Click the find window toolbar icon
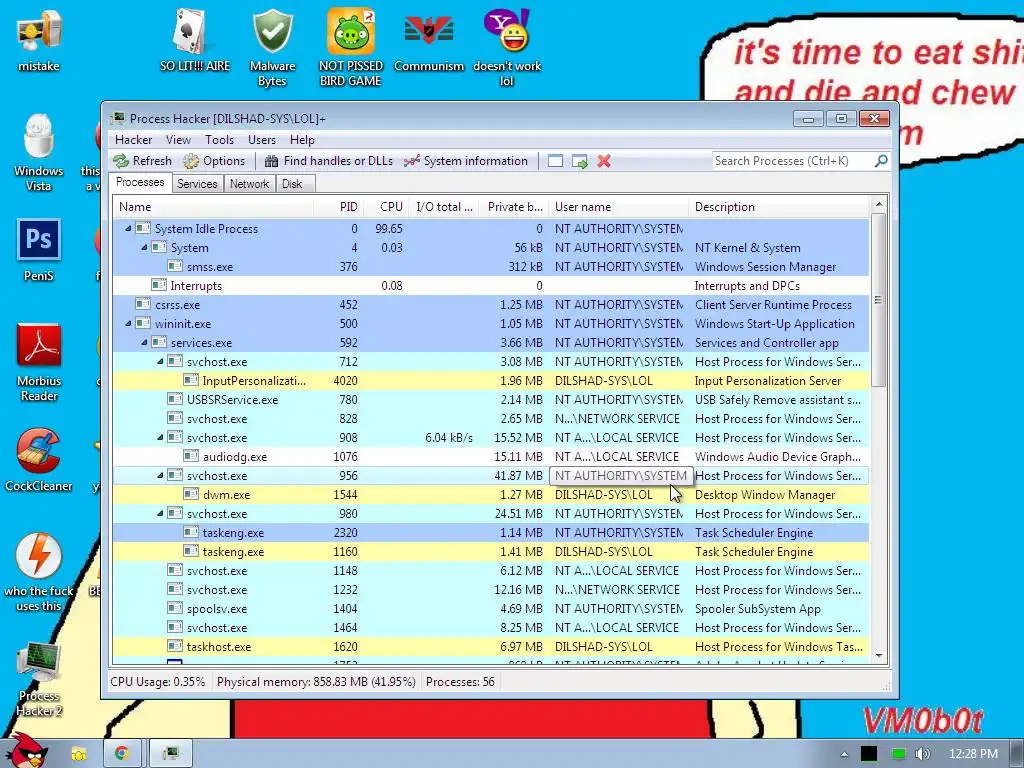 [x=555, y=161]
